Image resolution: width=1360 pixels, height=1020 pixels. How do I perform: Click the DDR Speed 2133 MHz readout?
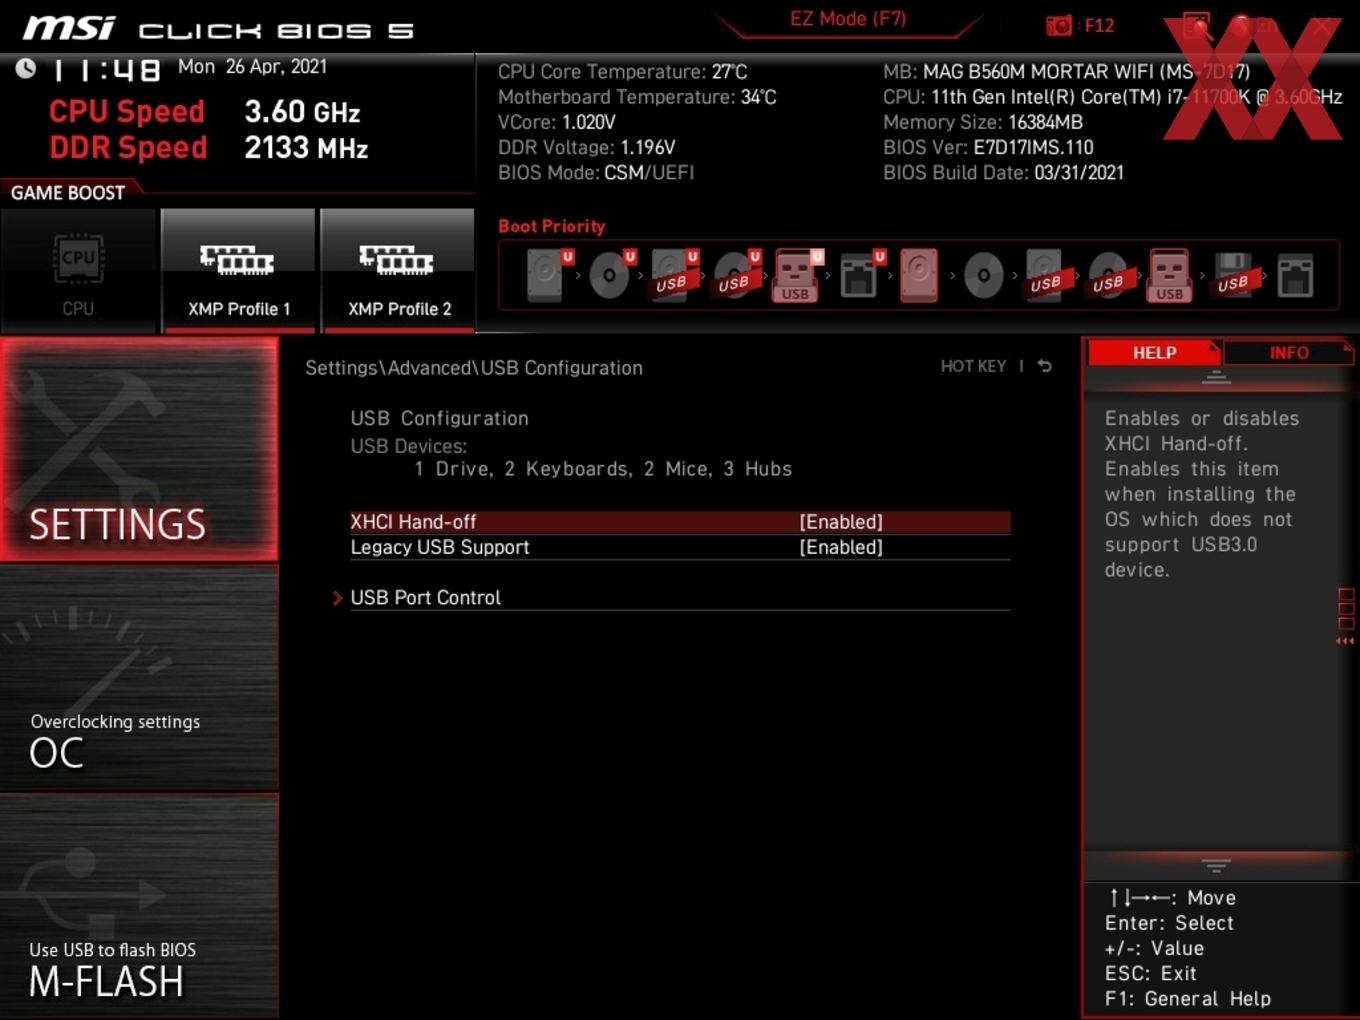209,148
